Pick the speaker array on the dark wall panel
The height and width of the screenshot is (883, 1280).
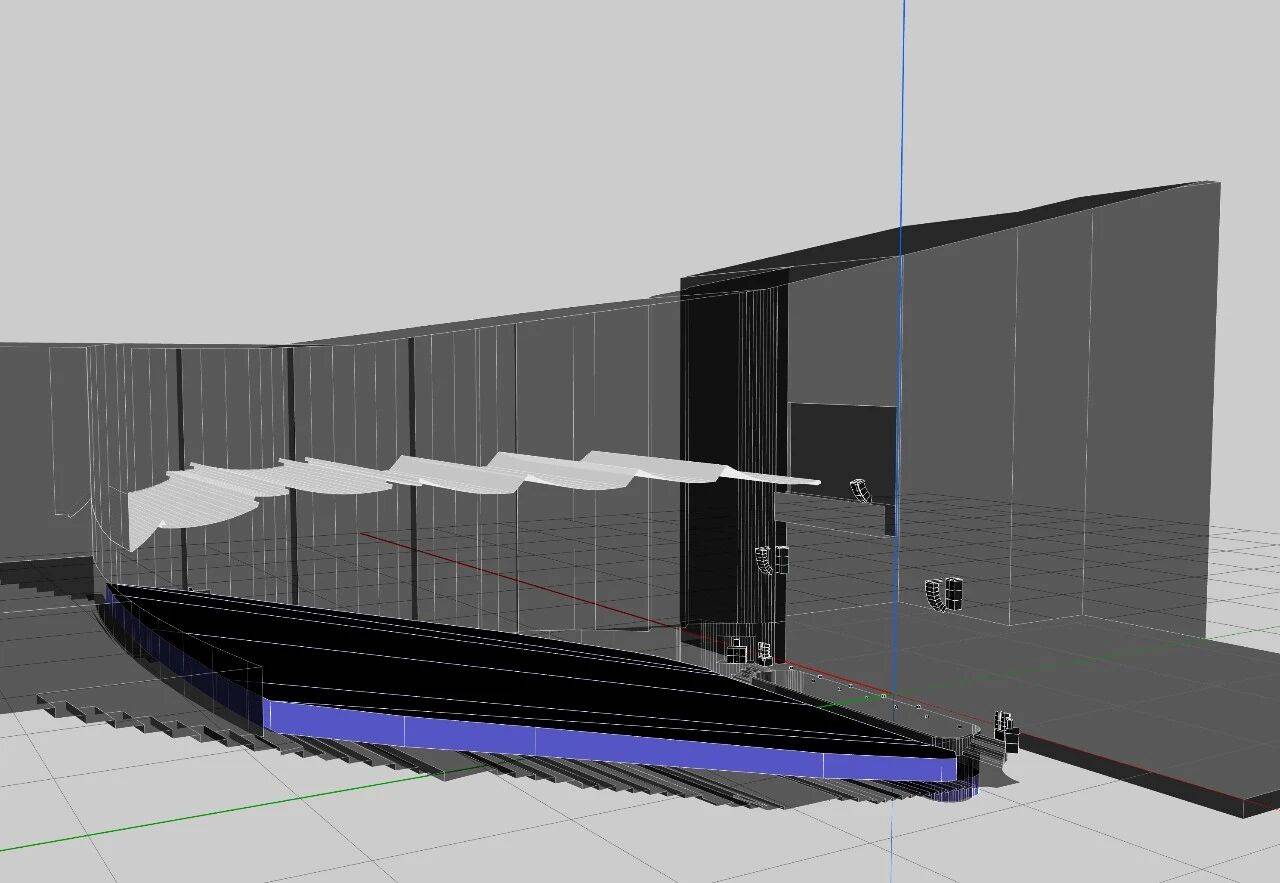click(862, 490)
